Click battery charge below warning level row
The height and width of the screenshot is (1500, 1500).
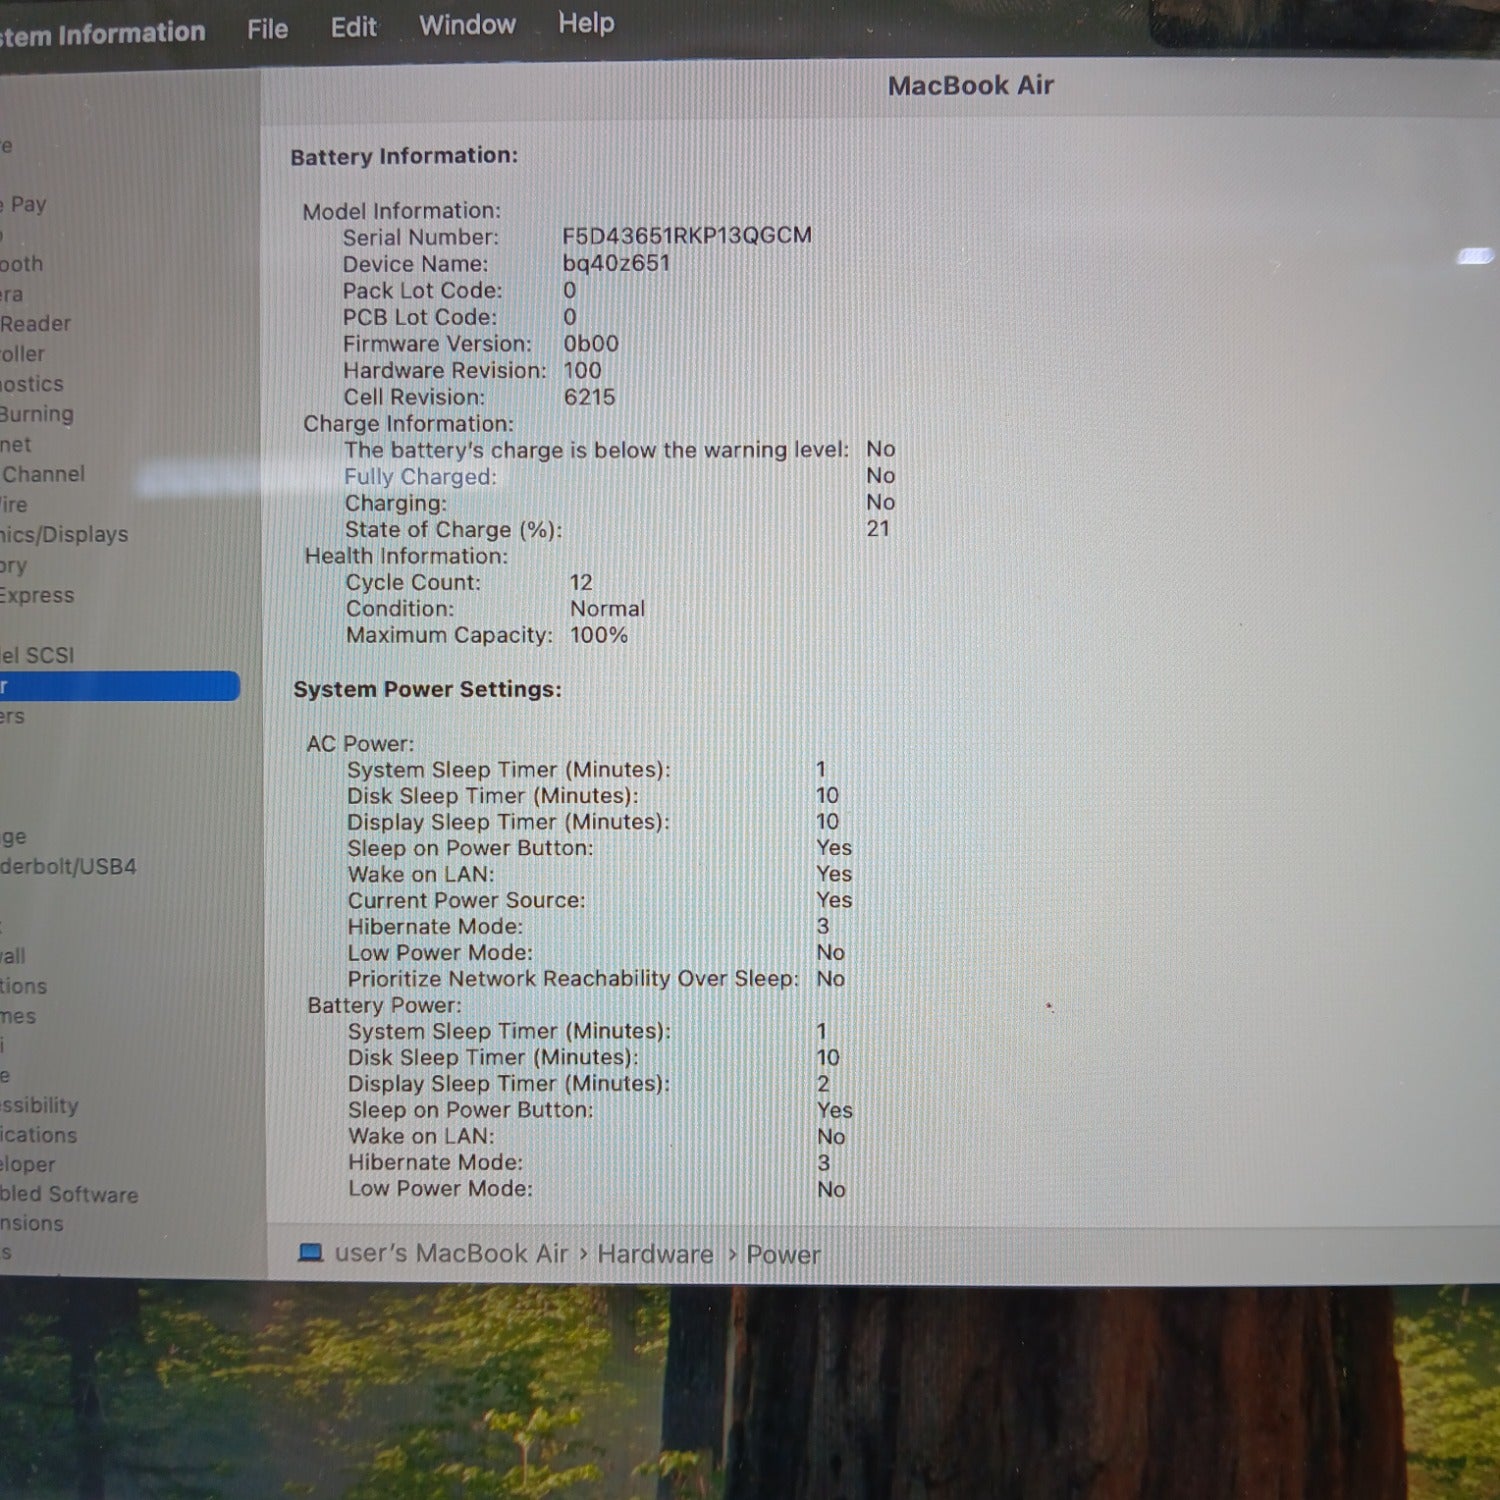(x=620, y=450)
